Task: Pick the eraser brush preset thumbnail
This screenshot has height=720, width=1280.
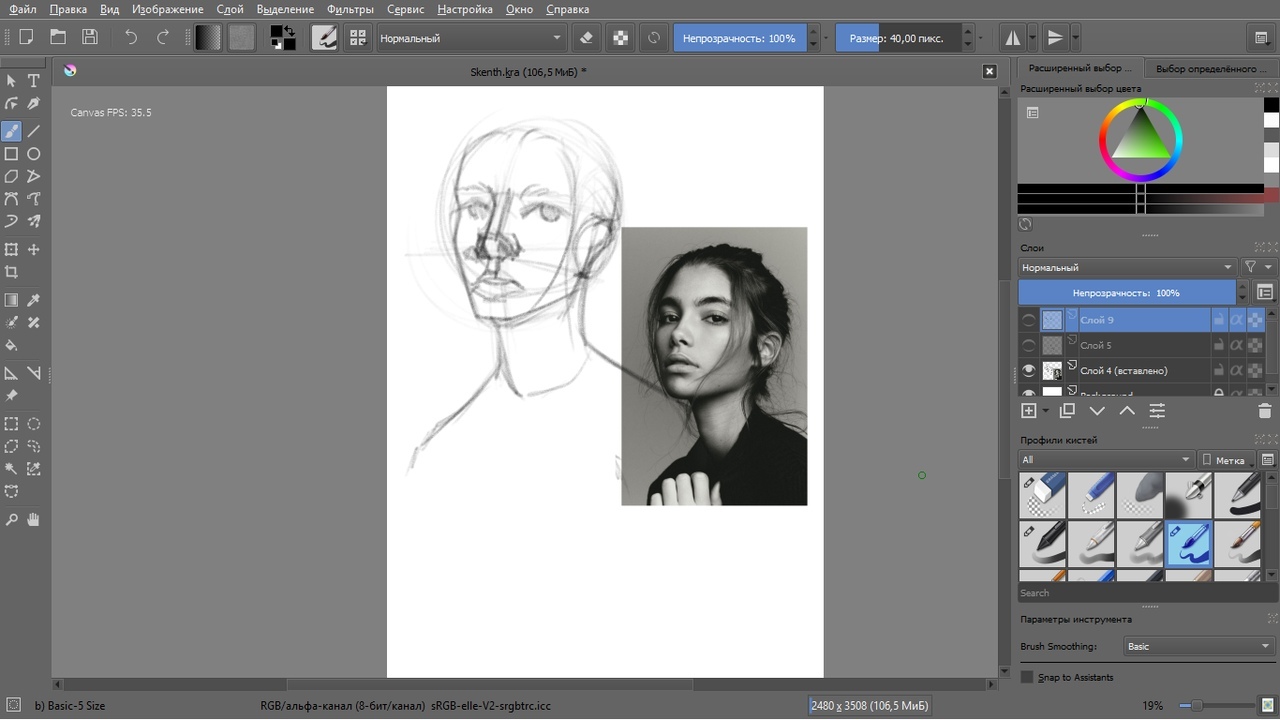Action: click(1042, 495)
